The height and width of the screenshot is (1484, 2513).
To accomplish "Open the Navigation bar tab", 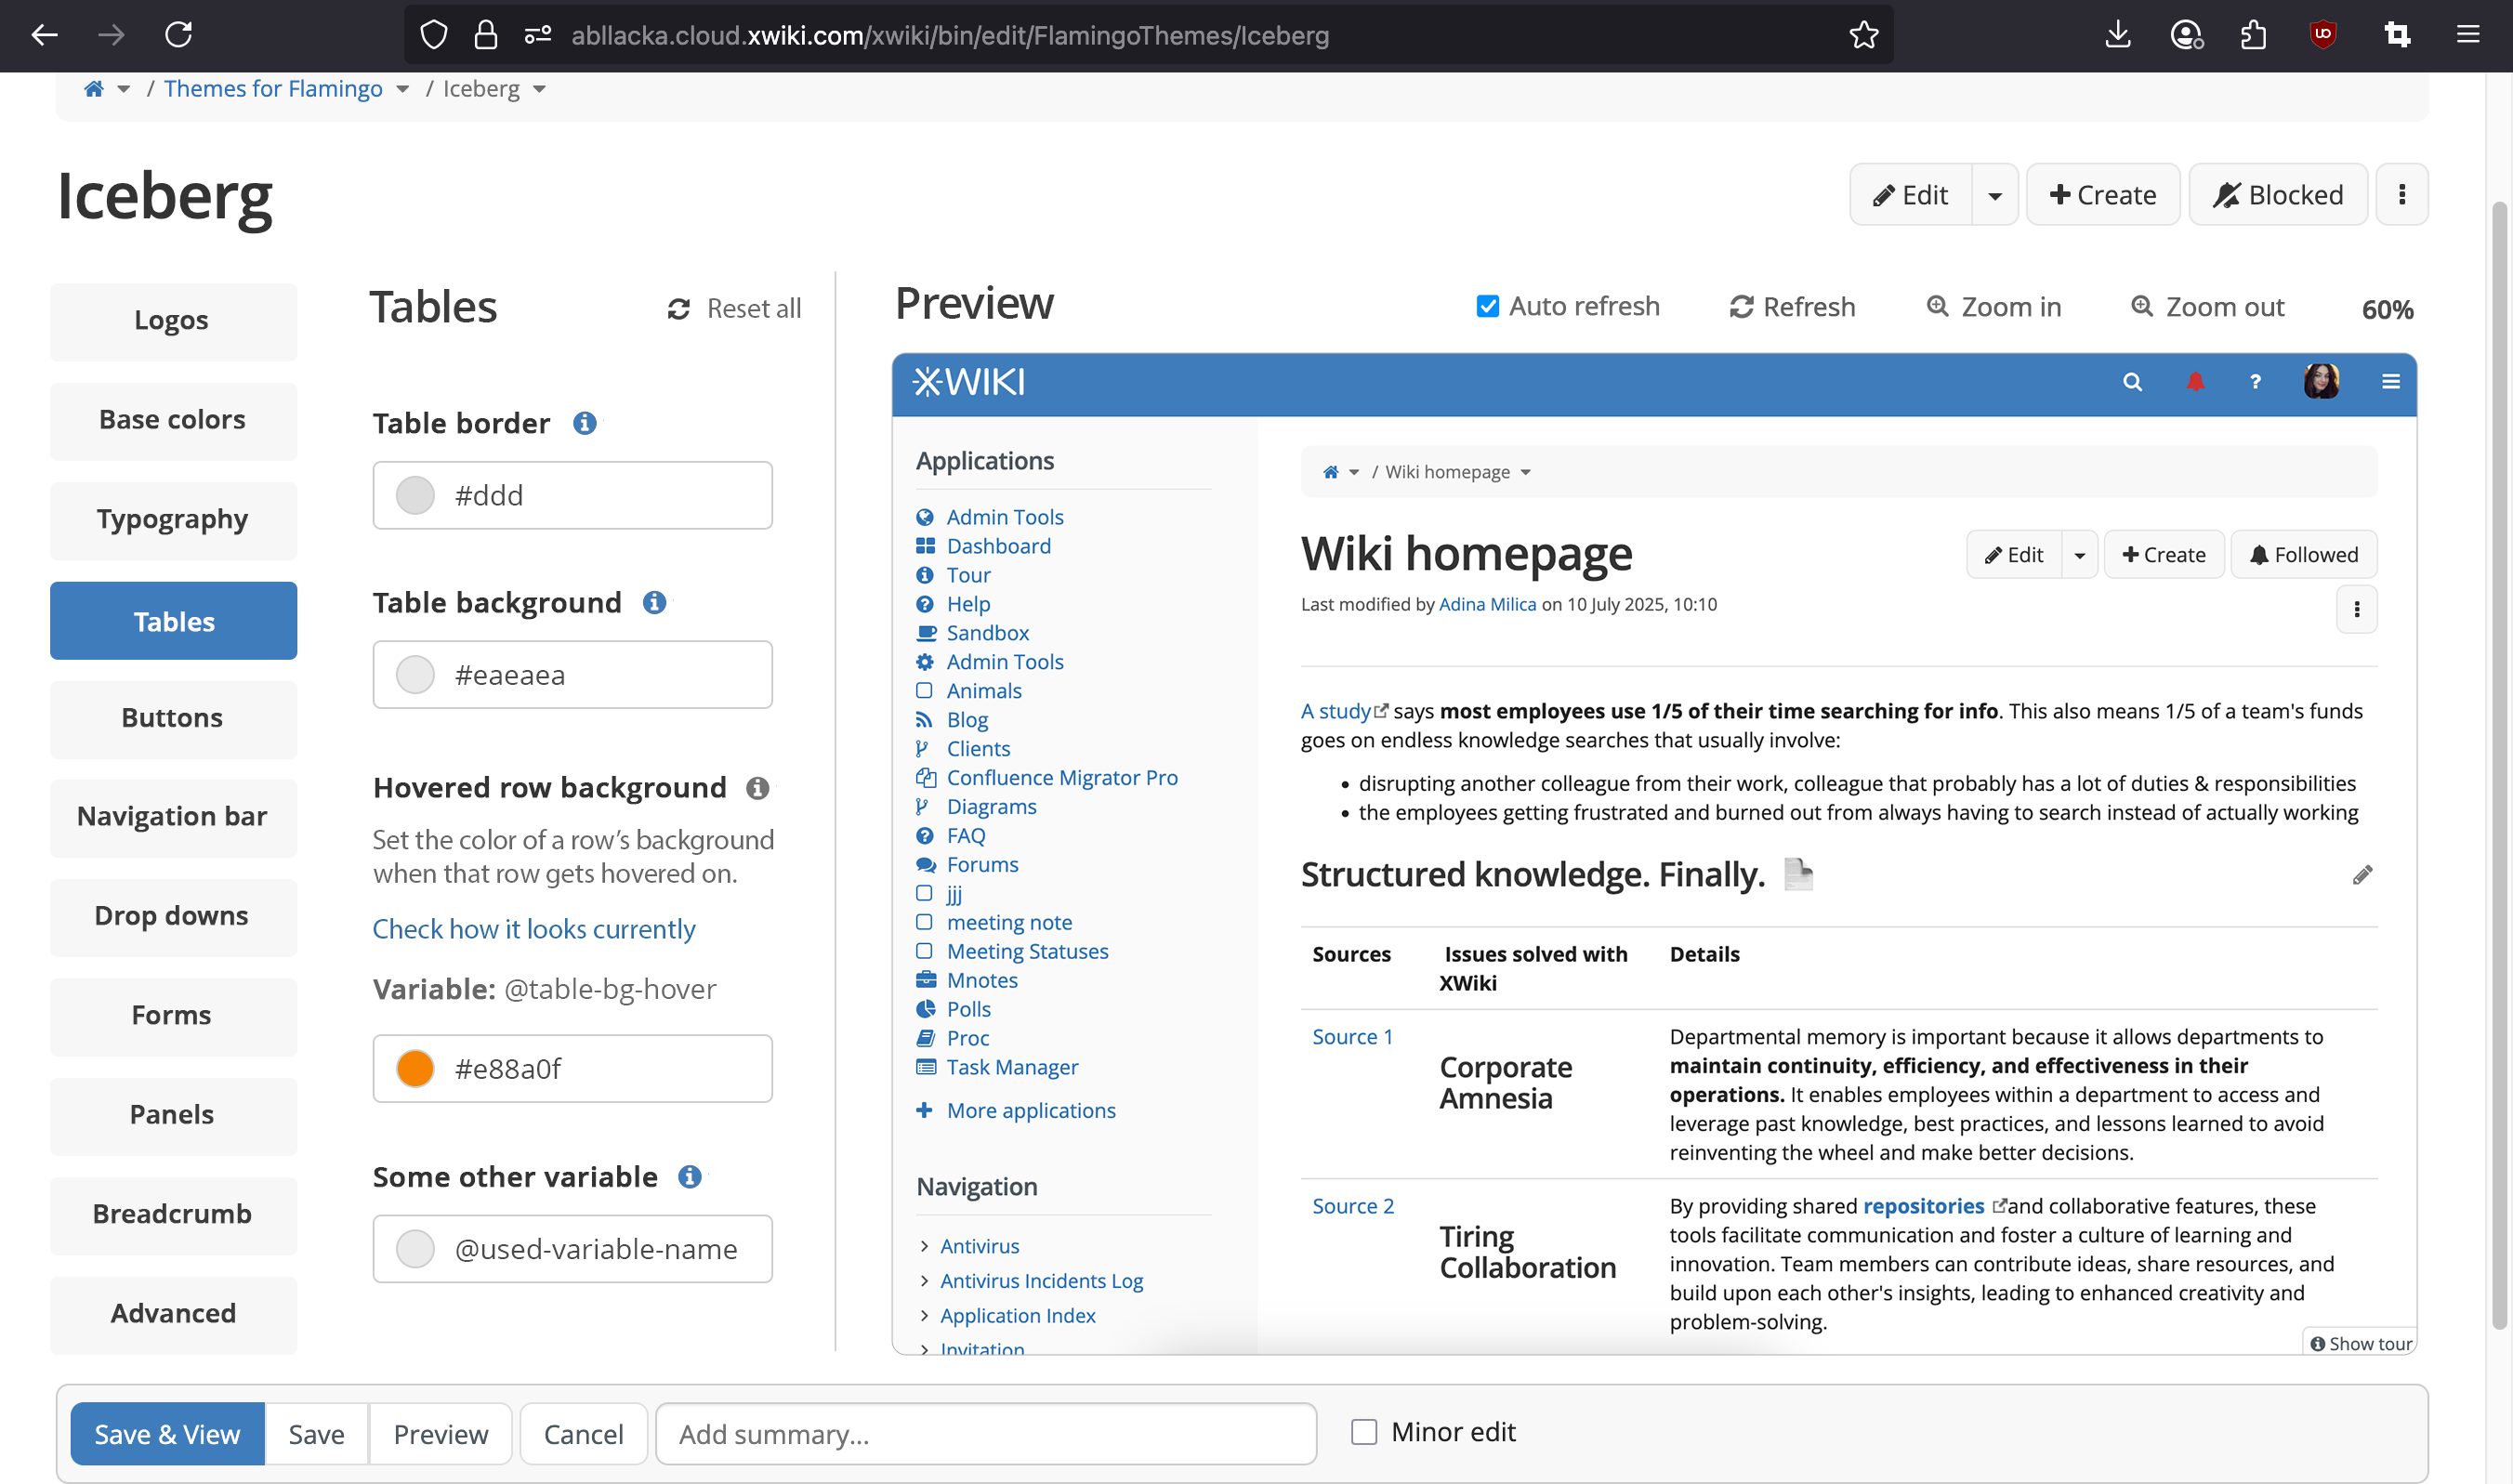I will 173,818.
